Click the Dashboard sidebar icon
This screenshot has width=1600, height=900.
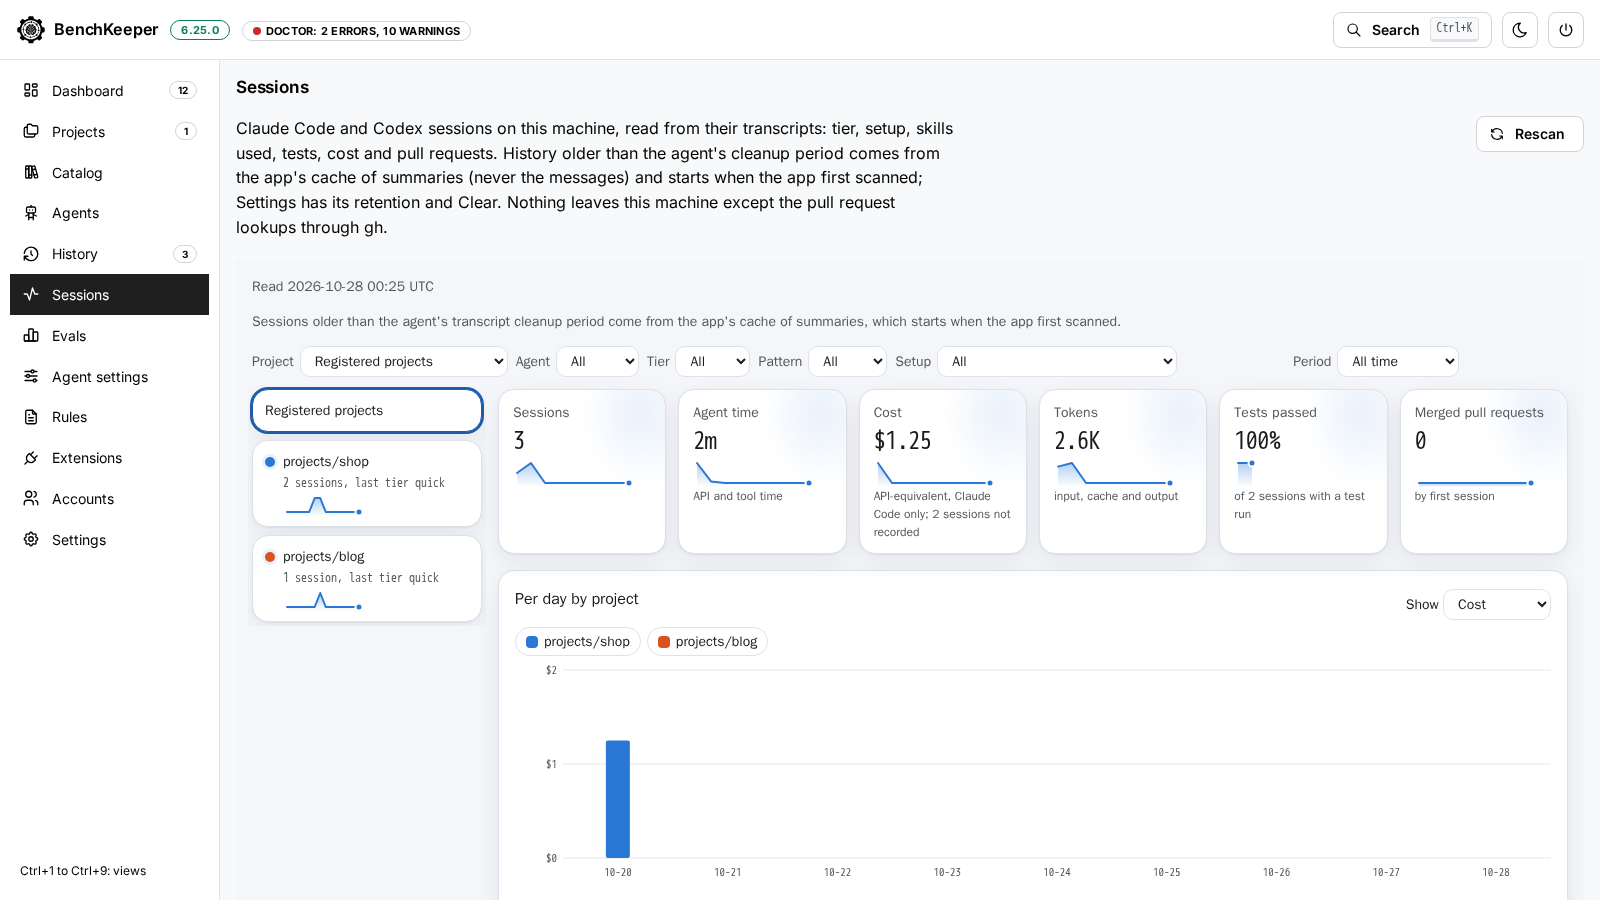tap(31, 90)
